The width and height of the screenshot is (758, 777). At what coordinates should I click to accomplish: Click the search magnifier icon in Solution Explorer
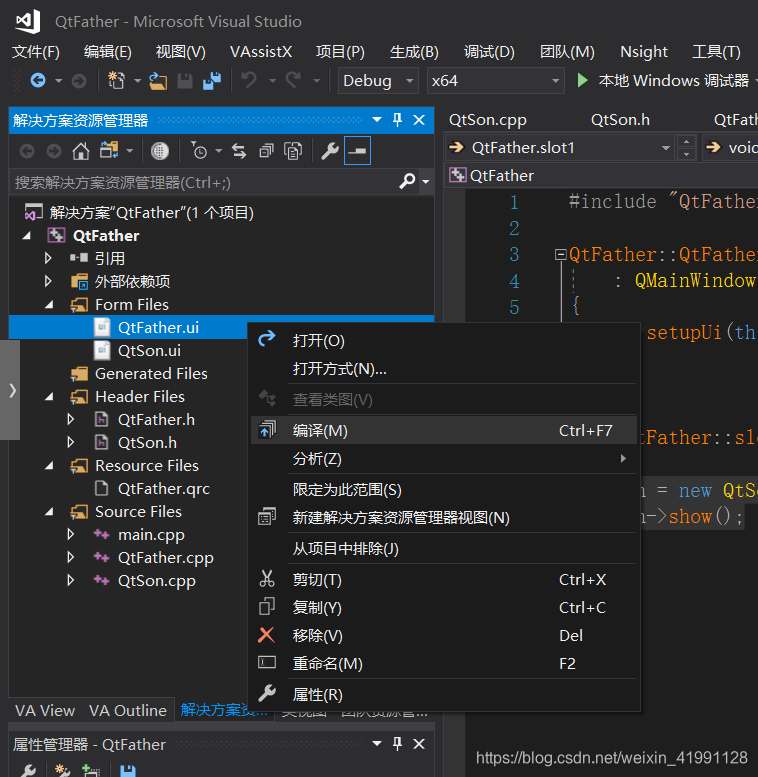pos(407,182)
